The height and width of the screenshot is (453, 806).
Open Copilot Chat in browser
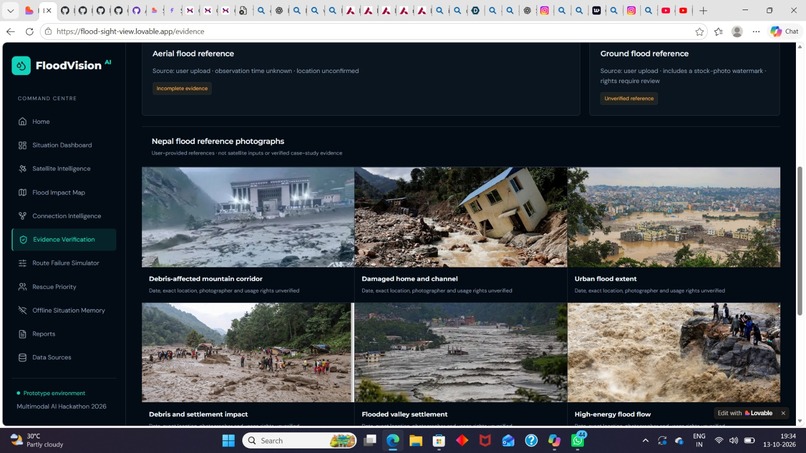pos(784,31)
